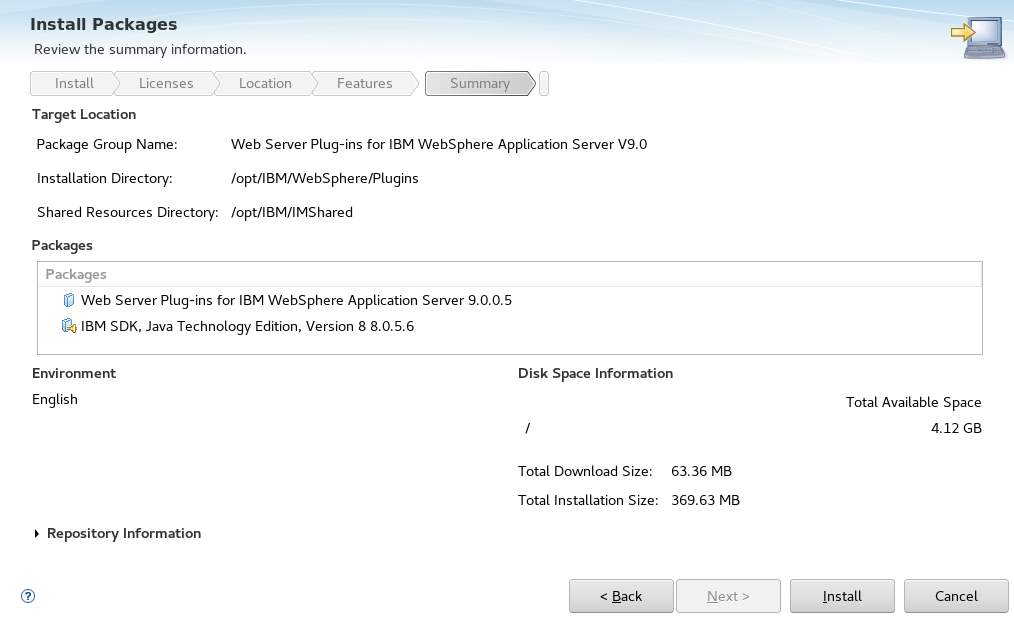1014x626 pixels.
Task: Go to the Location wizard step
Action: [264, 83]
